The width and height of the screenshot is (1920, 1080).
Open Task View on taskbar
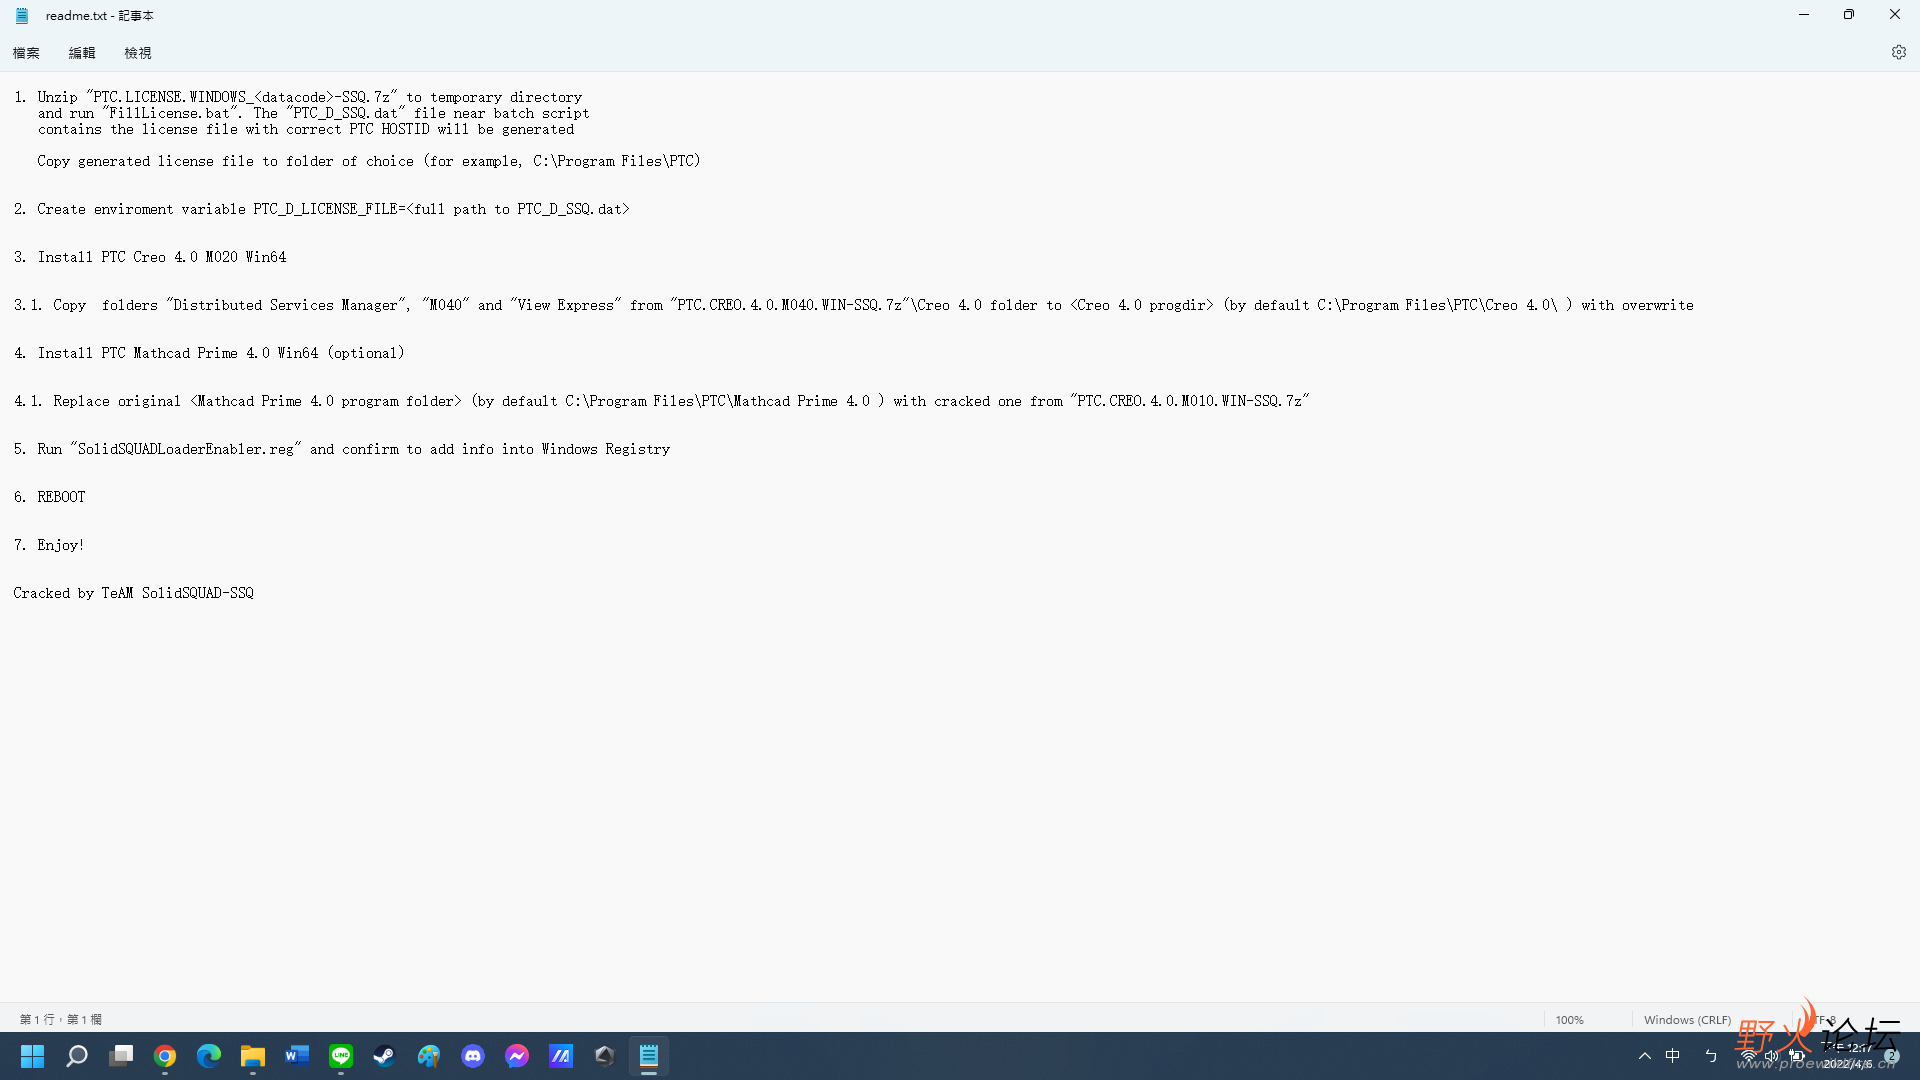click(x=121, y=1056)
